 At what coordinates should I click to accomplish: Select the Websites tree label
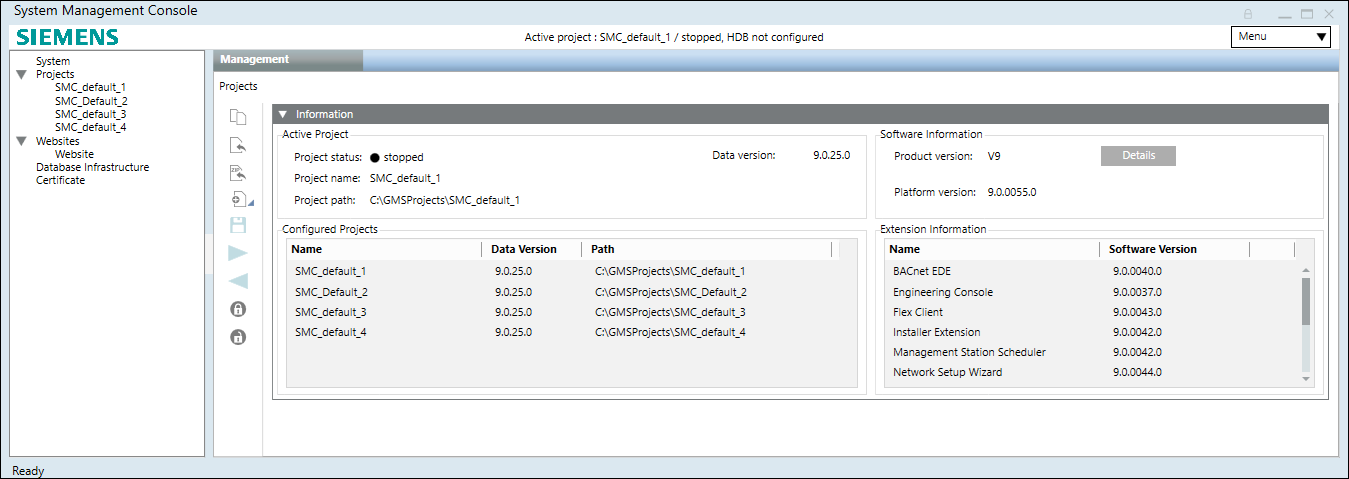click(x=57, y=141)
